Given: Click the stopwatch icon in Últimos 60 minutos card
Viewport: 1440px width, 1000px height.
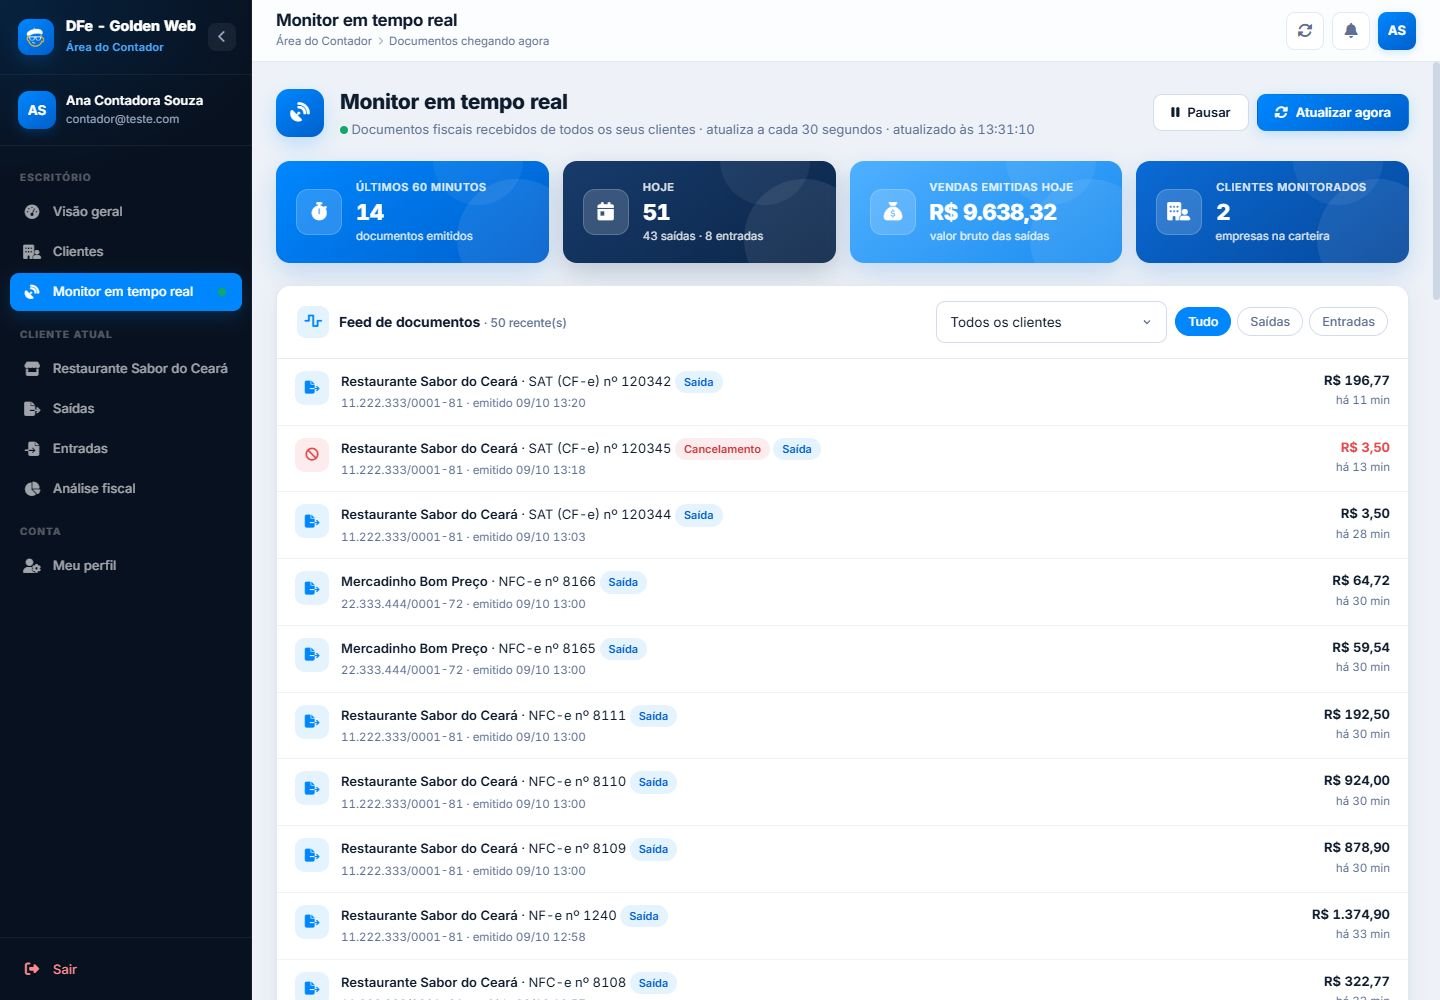Looking at the screenshot, I should pos(319,212).
